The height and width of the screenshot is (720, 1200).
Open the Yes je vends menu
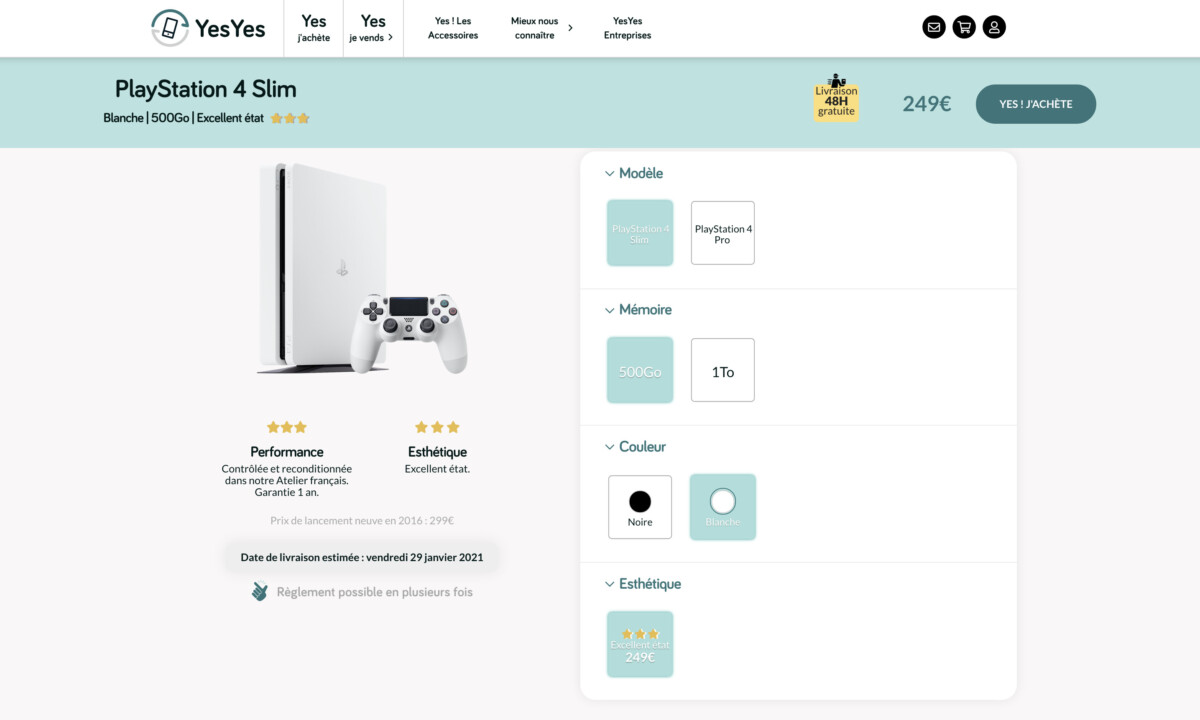[373, 28]
